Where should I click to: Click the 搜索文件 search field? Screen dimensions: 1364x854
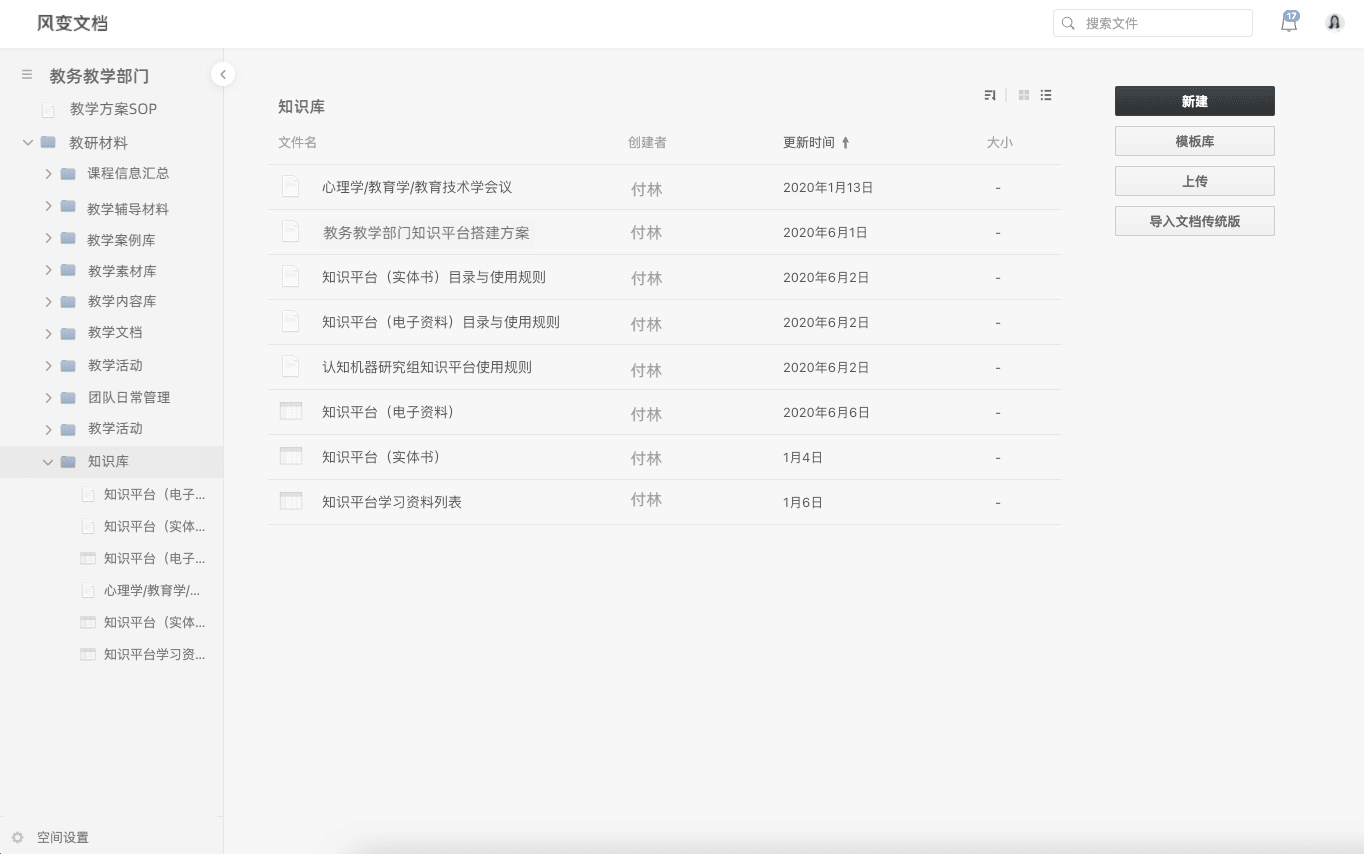1152,23
